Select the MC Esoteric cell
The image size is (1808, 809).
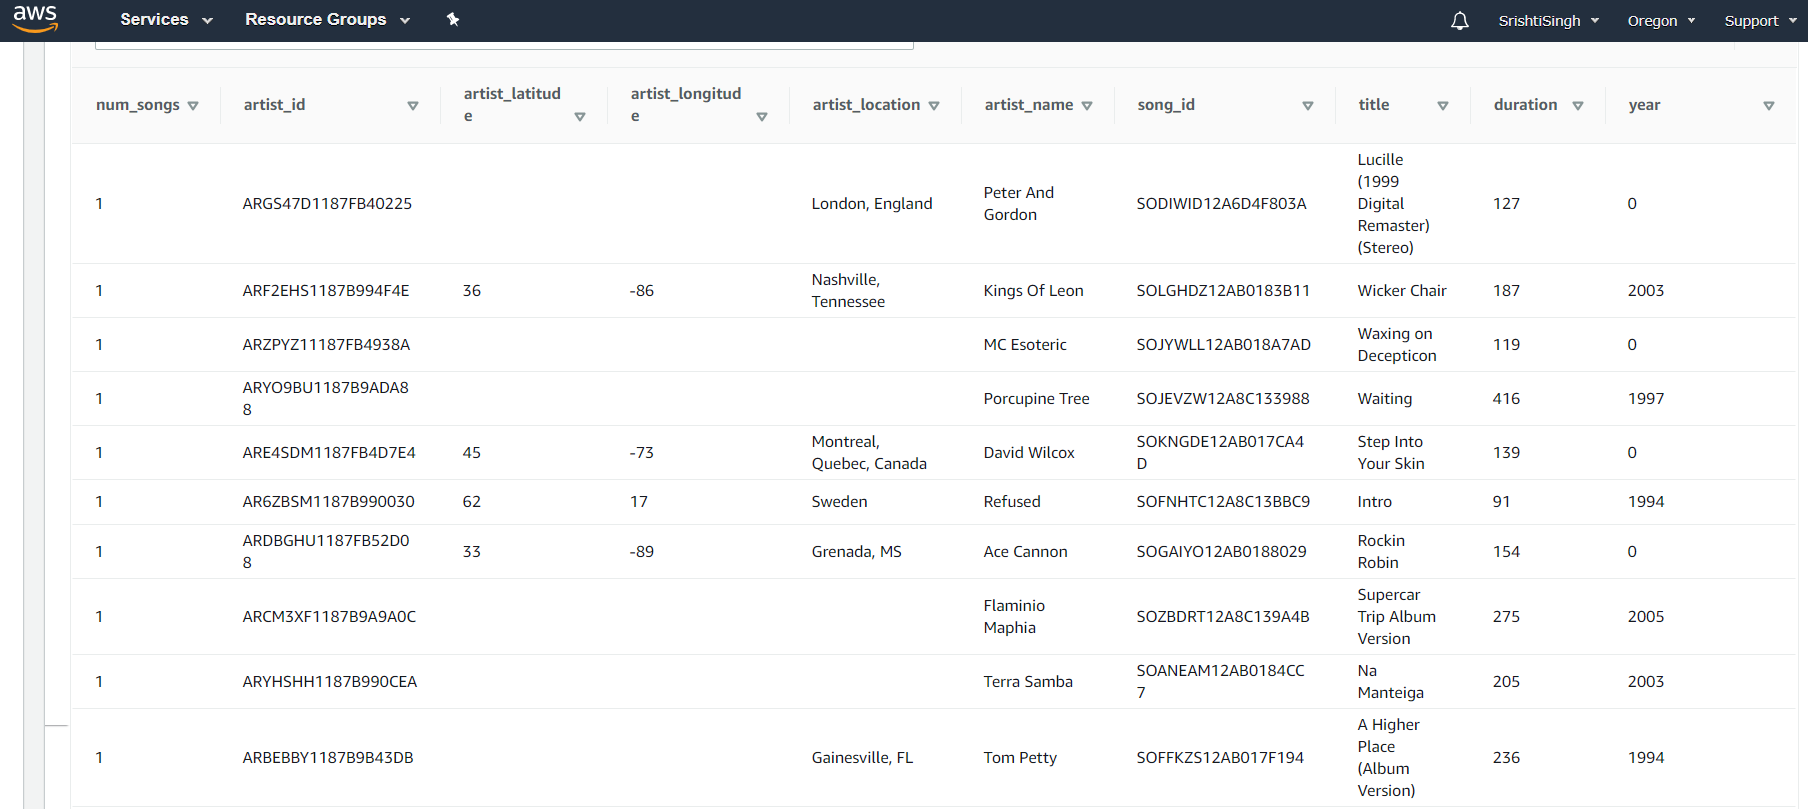1025,345
